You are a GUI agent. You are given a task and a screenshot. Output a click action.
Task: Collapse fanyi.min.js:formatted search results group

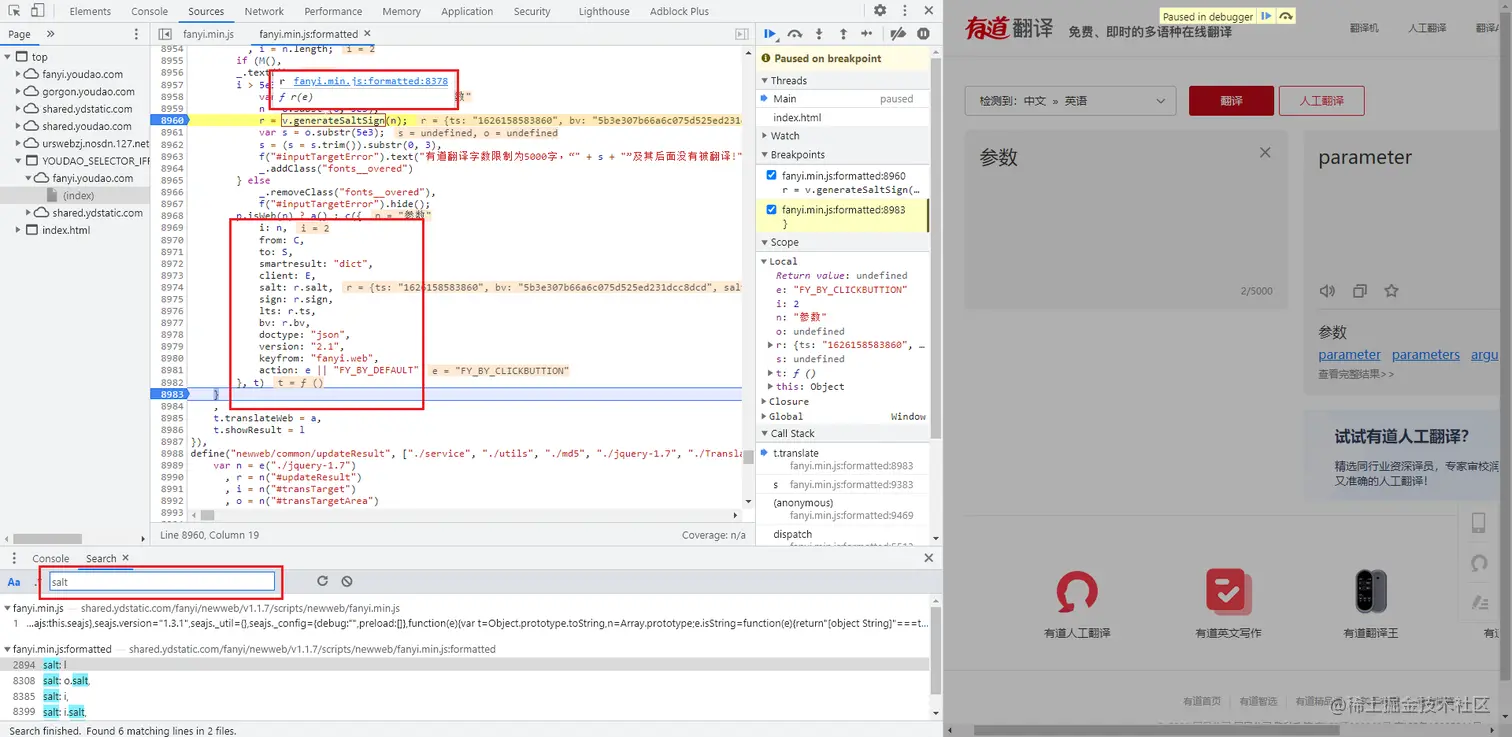pyautogui.click(x=7, y=649)
